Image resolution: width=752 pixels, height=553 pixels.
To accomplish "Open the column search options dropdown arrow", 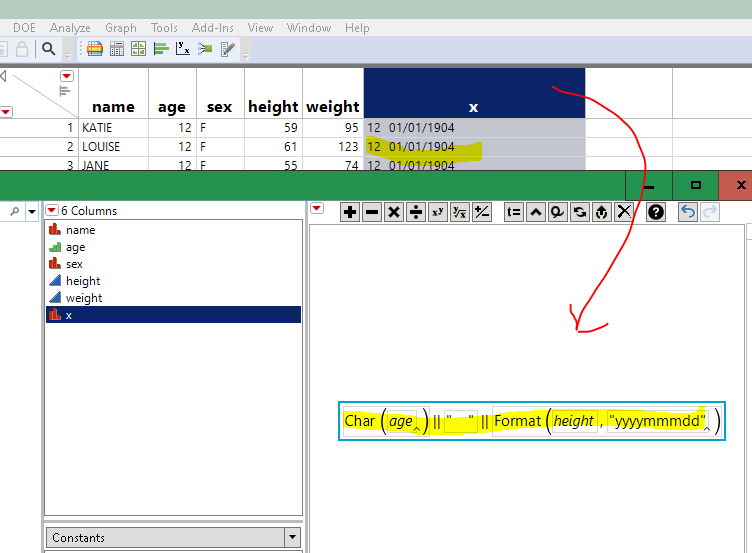I will coord(32,211).
